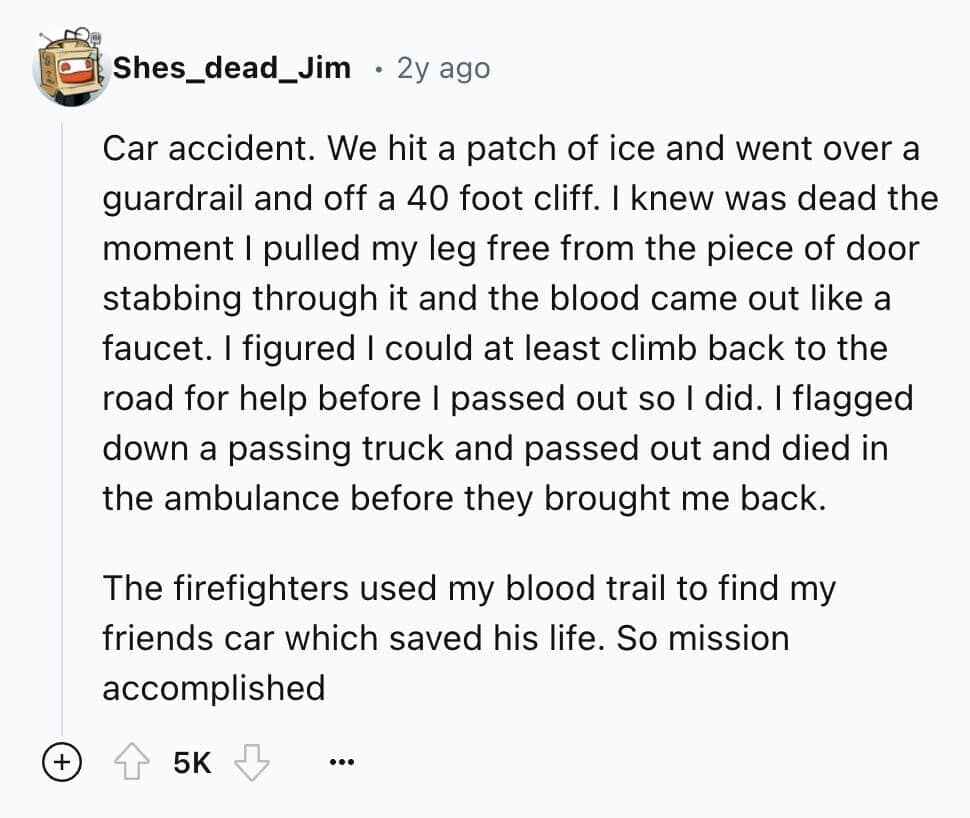Click the phrase "passing truck"

tap(338, 448)
